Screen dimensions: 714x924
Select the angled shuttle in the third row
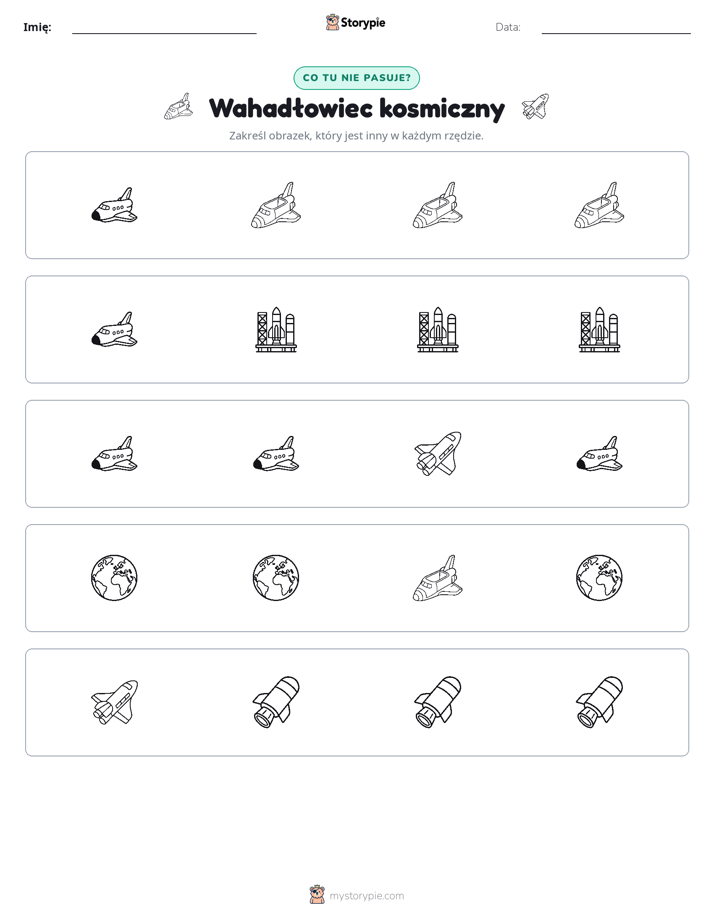[438, 454]
